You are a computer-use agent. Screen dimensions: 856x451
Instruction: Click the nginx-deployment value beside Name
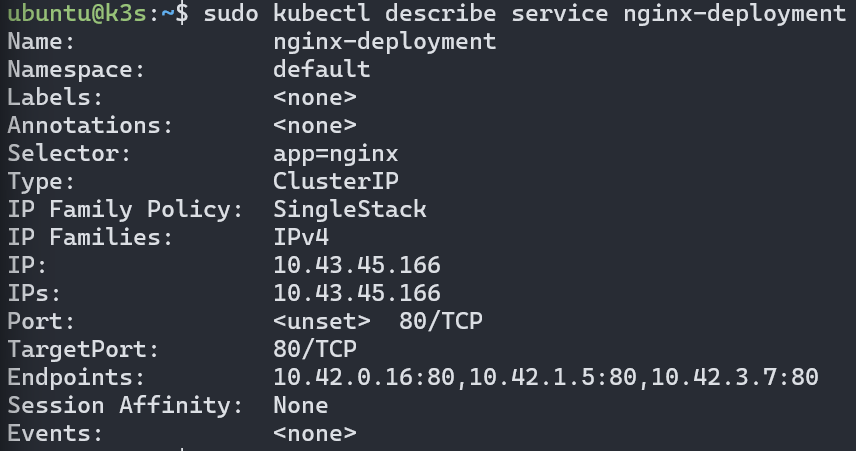pos(384,42)
